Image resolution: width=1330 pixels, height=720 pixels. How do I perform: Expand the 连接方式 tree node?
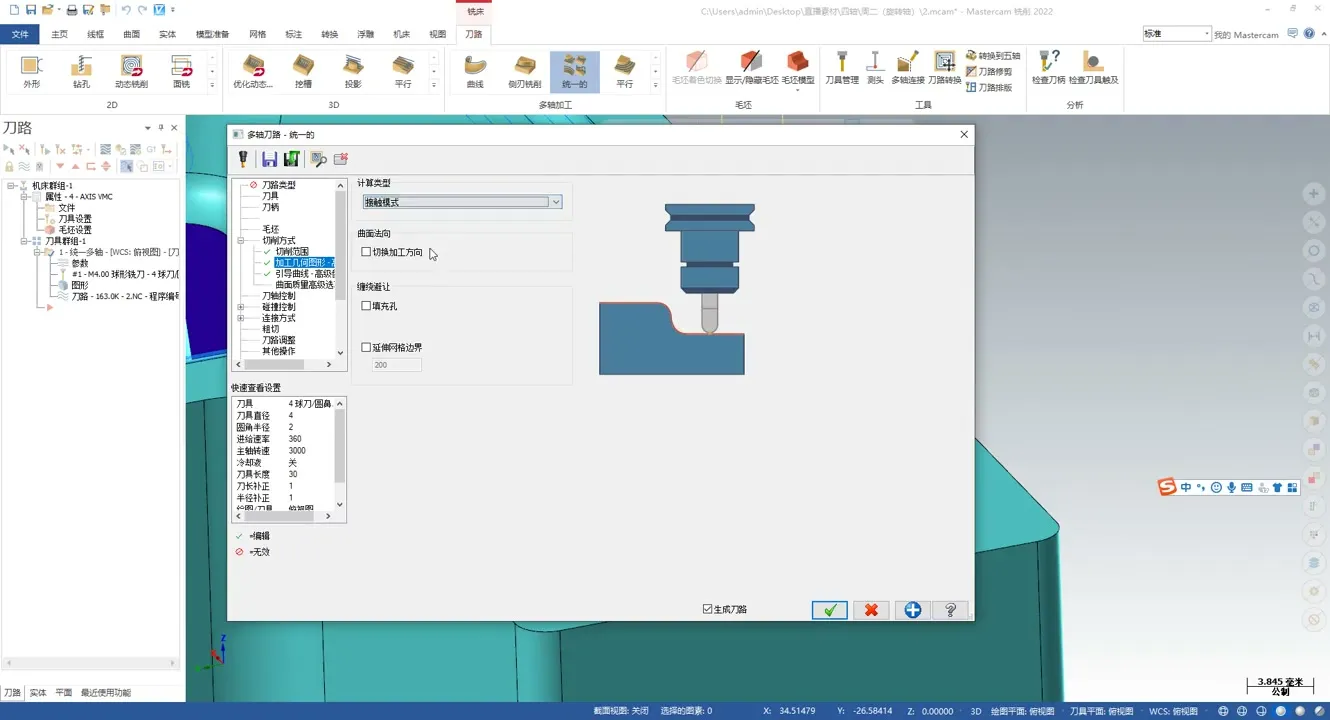point(241,318)
